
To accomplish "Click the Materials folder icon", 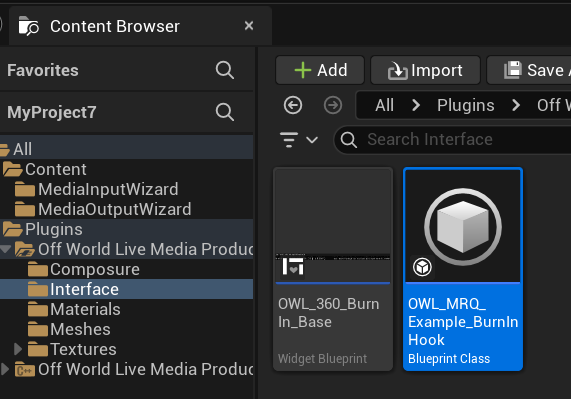I will point(38,309).
